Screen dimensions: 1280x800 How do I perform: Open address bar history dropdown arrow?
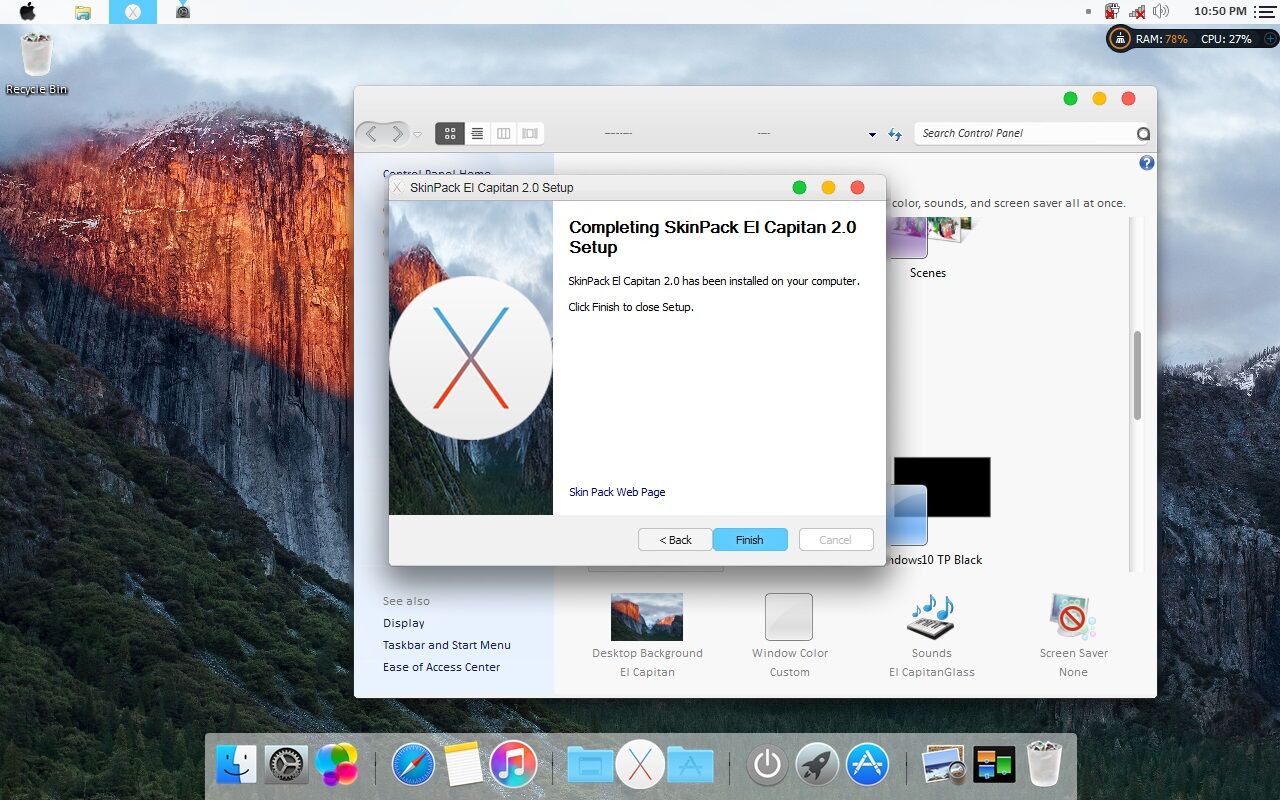click(x=872, y=134)
